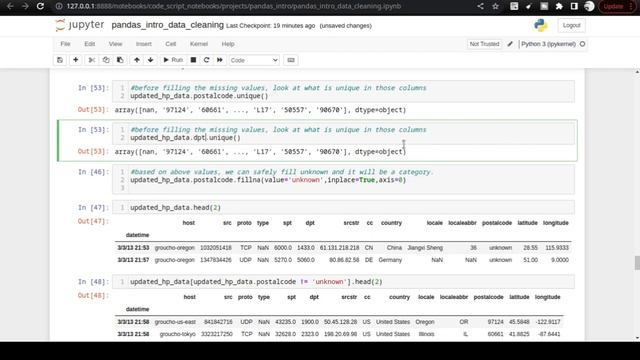Go back in the browser
The width and height of the screenshot is (640, 360).
tap(11, 6)
